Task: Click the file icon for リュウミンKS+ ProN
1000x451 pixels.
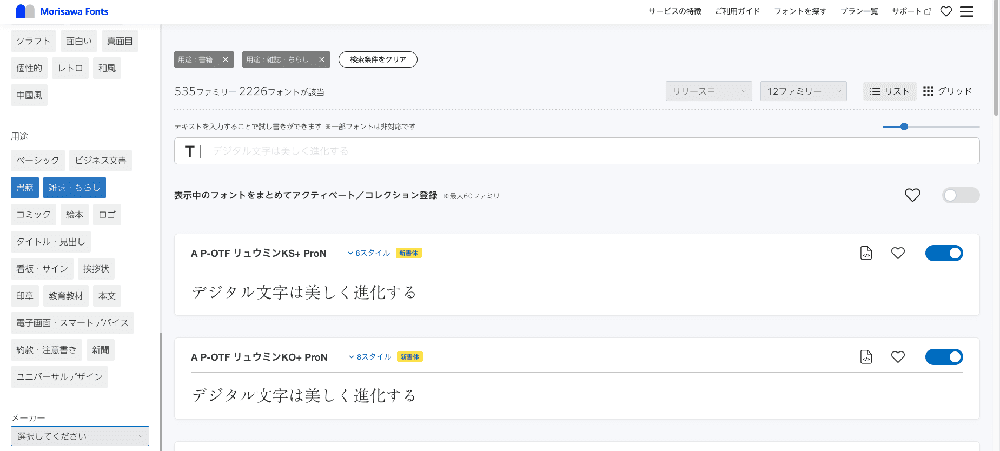Action: (866, 253)
